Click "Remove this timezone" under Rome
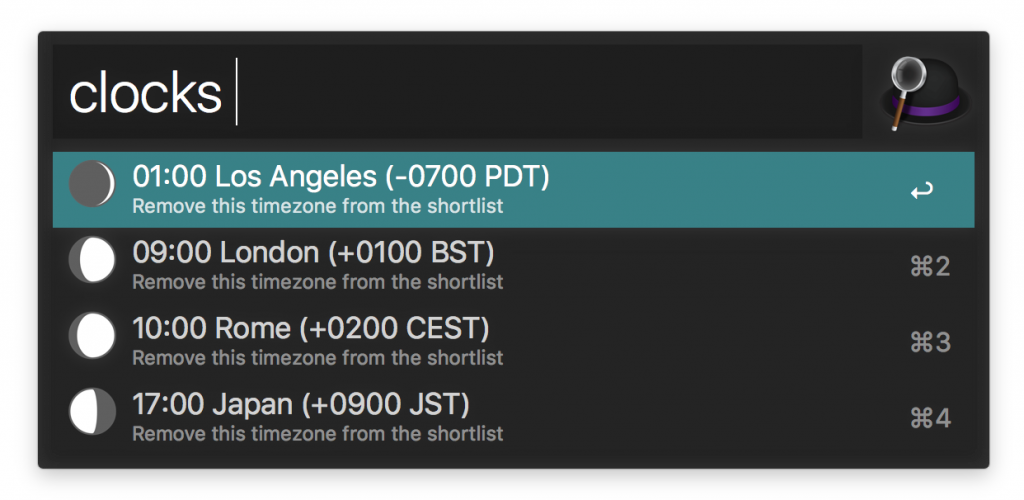 [317, 358]
